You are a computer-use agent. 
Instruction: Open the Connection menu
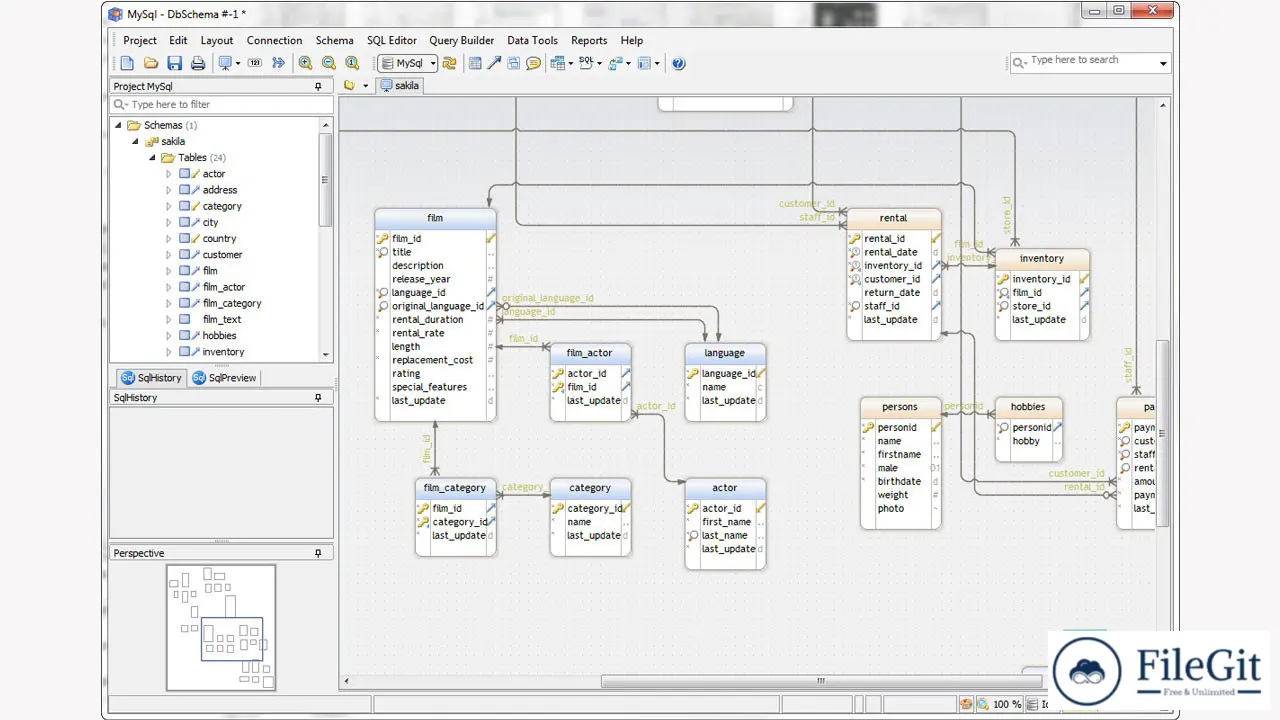click(x=274, y=41)
